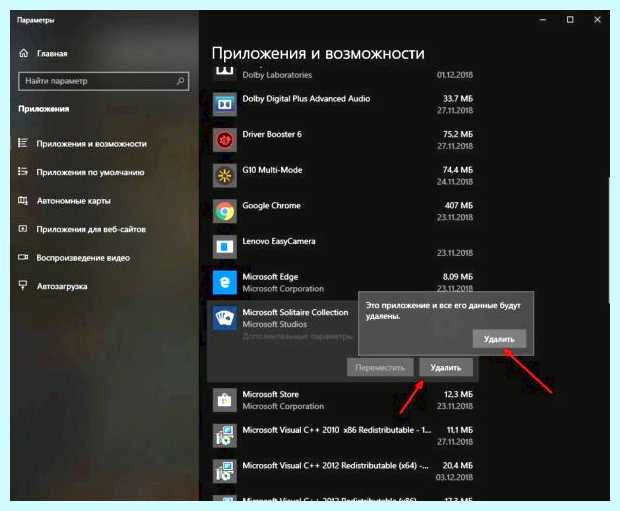Click the 74,4 МБ size value
The image size is (620, 511).
[x=458, y=170]
